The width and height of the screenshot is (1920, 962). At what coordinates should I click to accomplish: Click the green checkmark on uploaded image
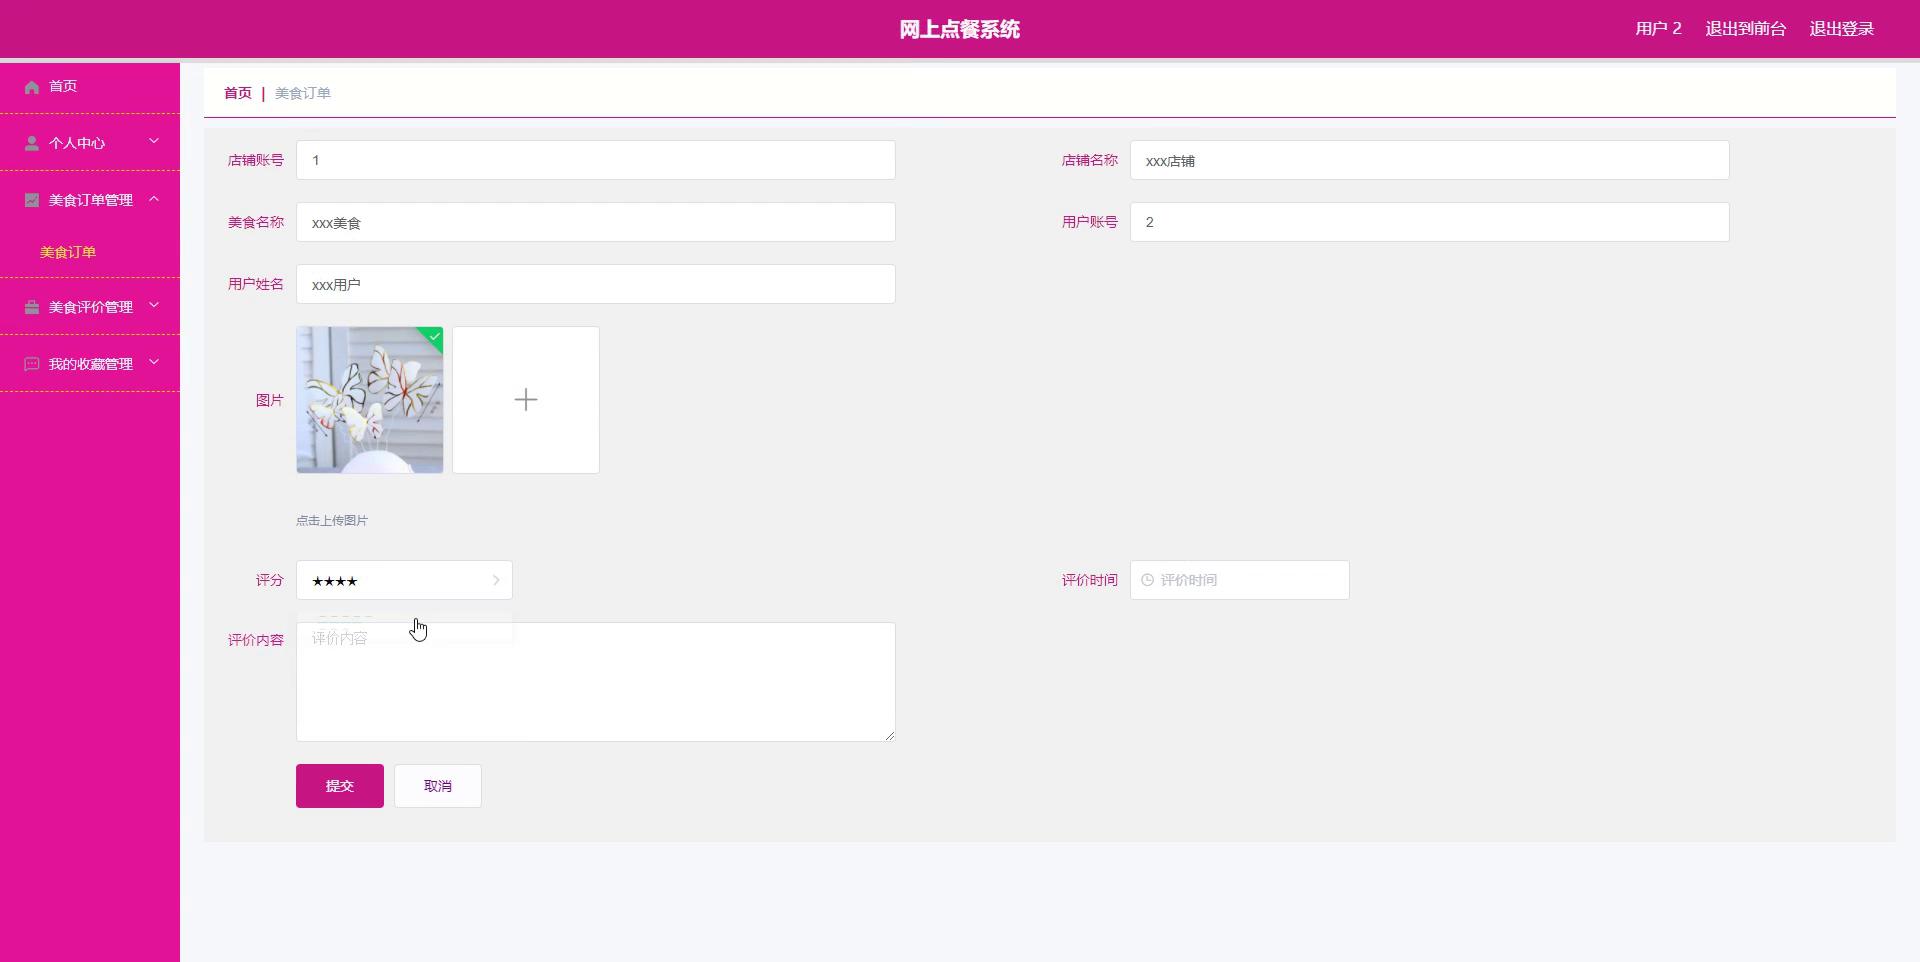pos(434,337)
